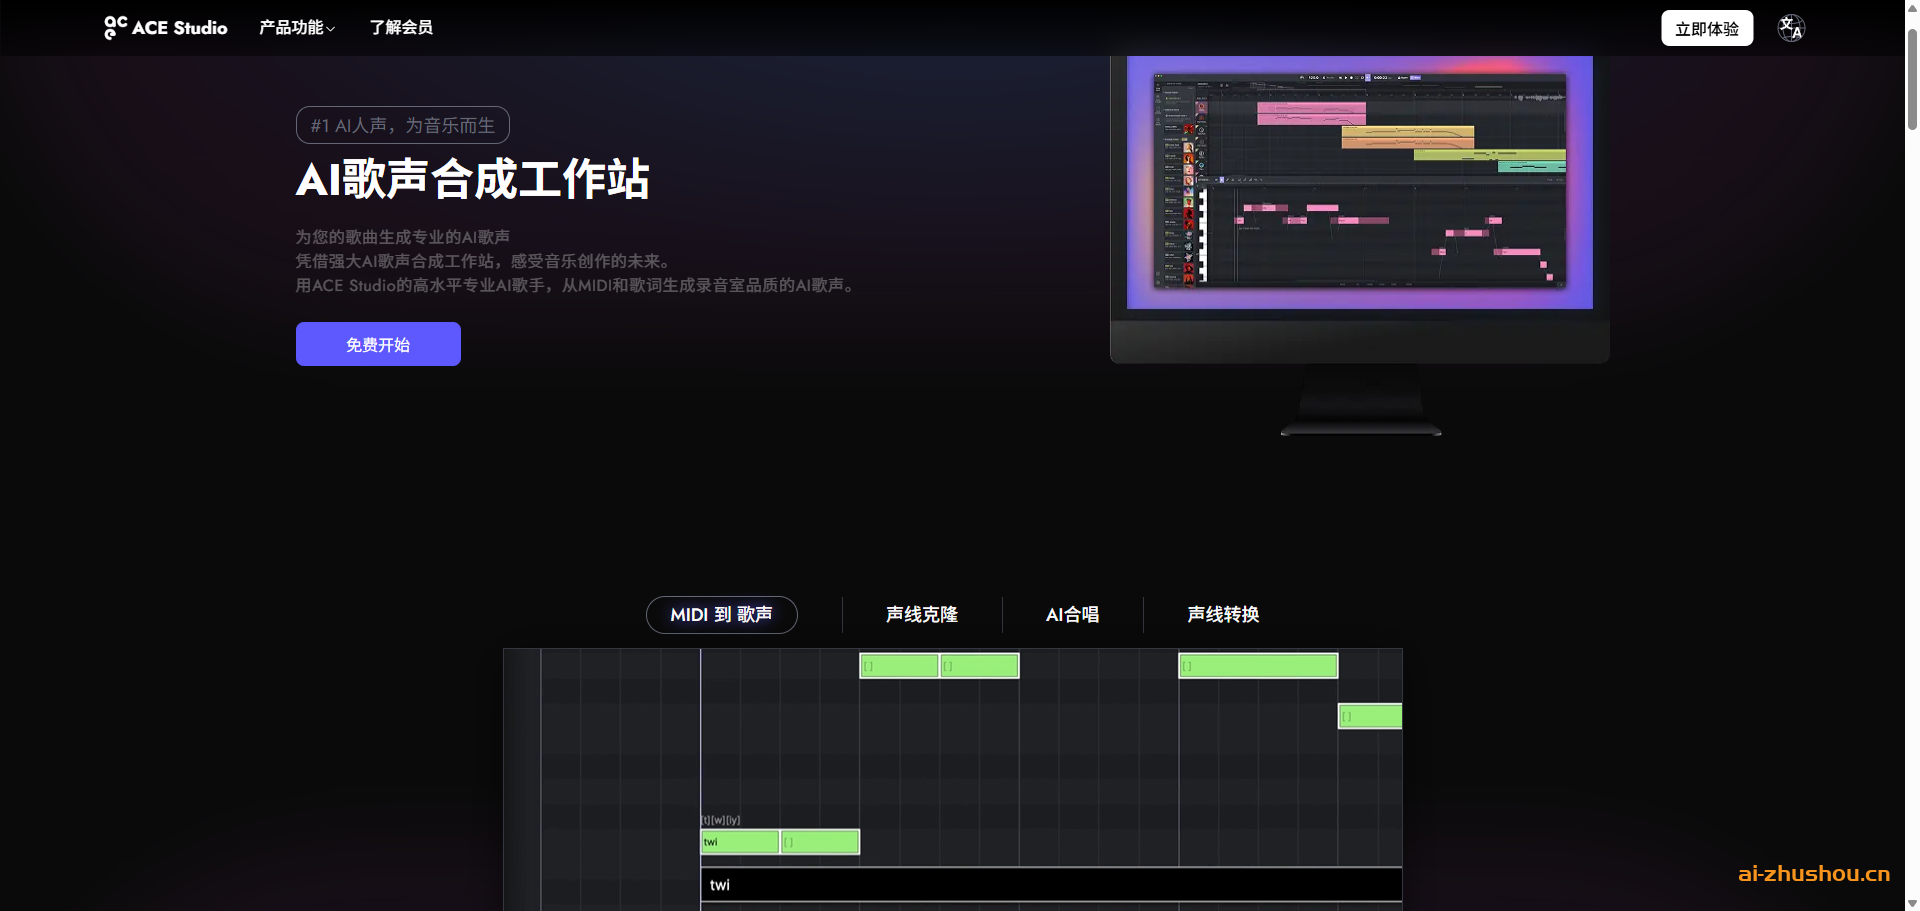This screenshot has height=911, width=1920.
Task: Click the 了解会员 menu item
Action: [402, 27]
